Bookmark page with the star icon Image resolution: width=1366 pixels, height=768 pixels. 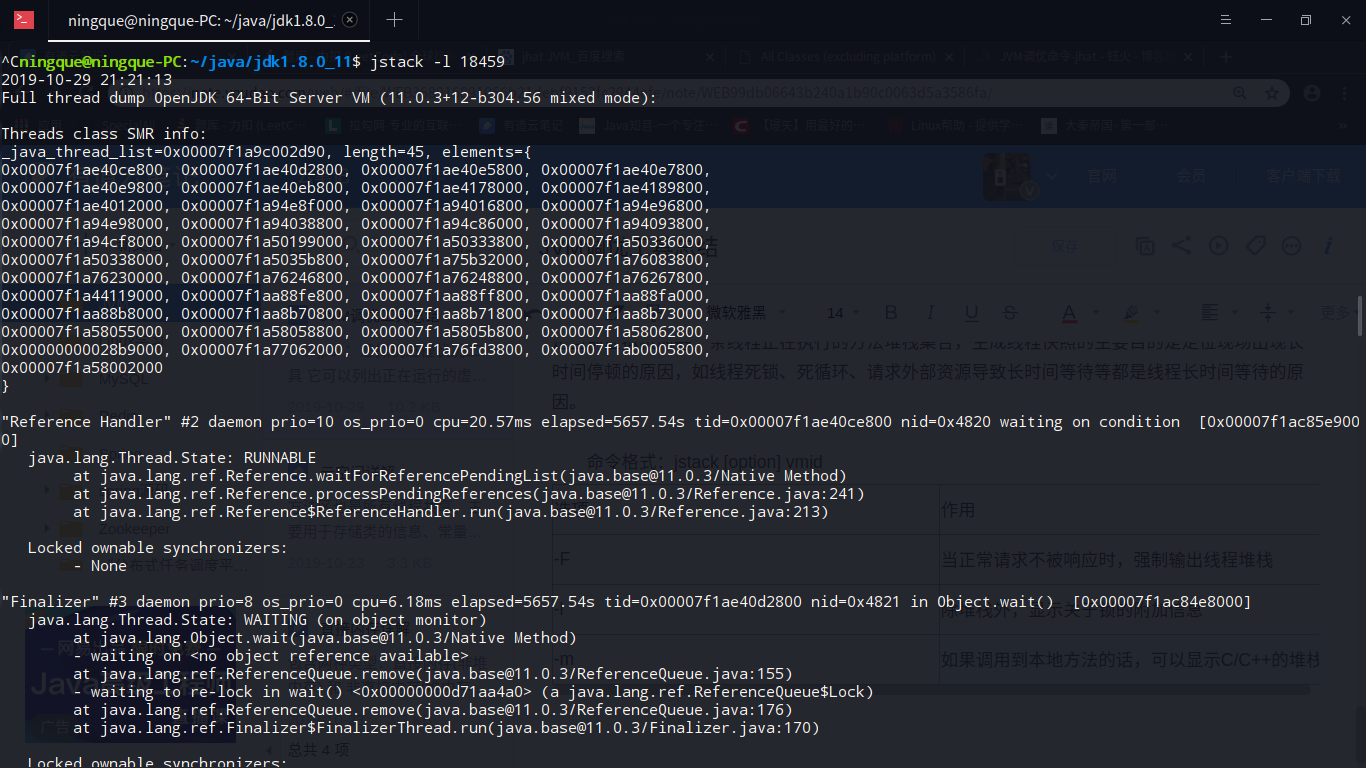click(x=1272, y=92)
